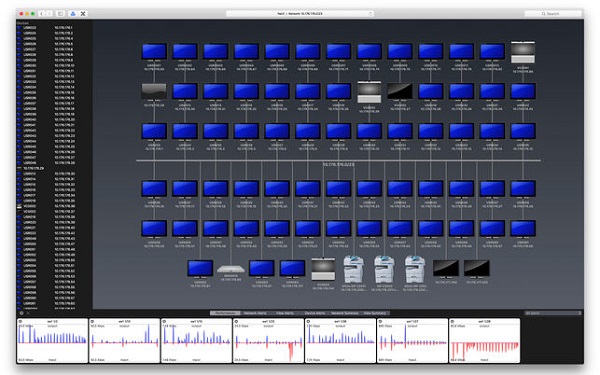The width and height of the screenshot is (600, 375).
Task: Switch to the Performance tab
Action: [x=225, y=313]
